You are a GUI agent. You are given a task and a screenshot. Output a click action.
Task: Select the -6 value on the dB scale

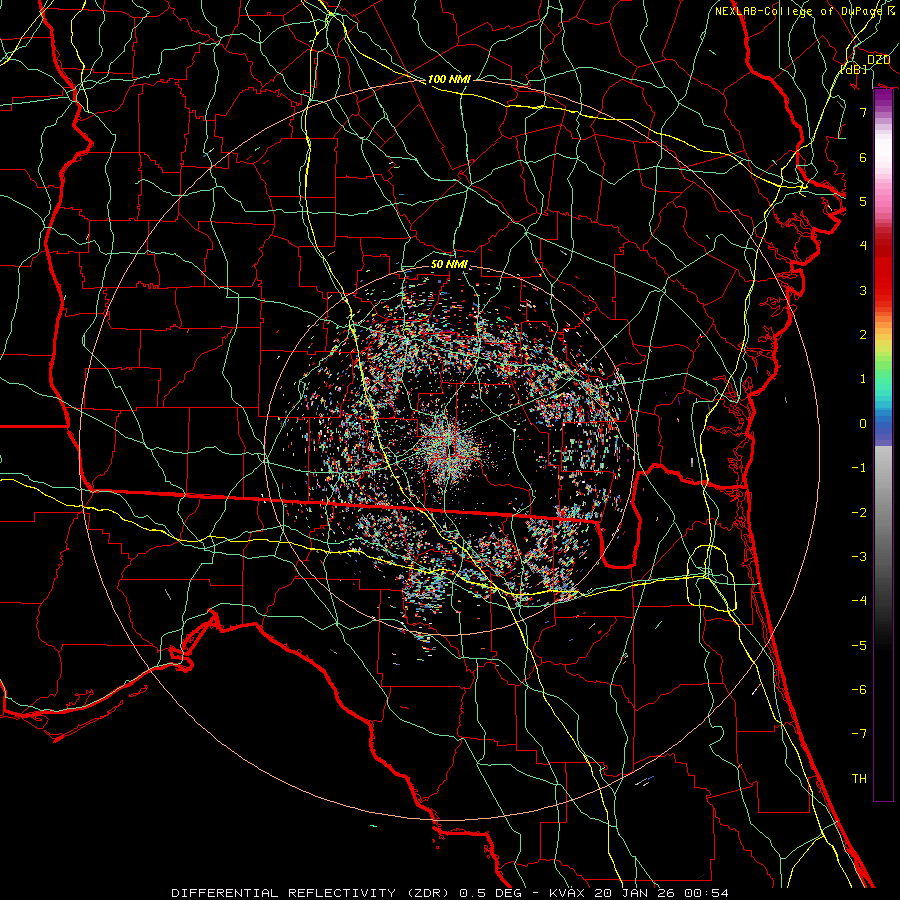coord(859,690)
